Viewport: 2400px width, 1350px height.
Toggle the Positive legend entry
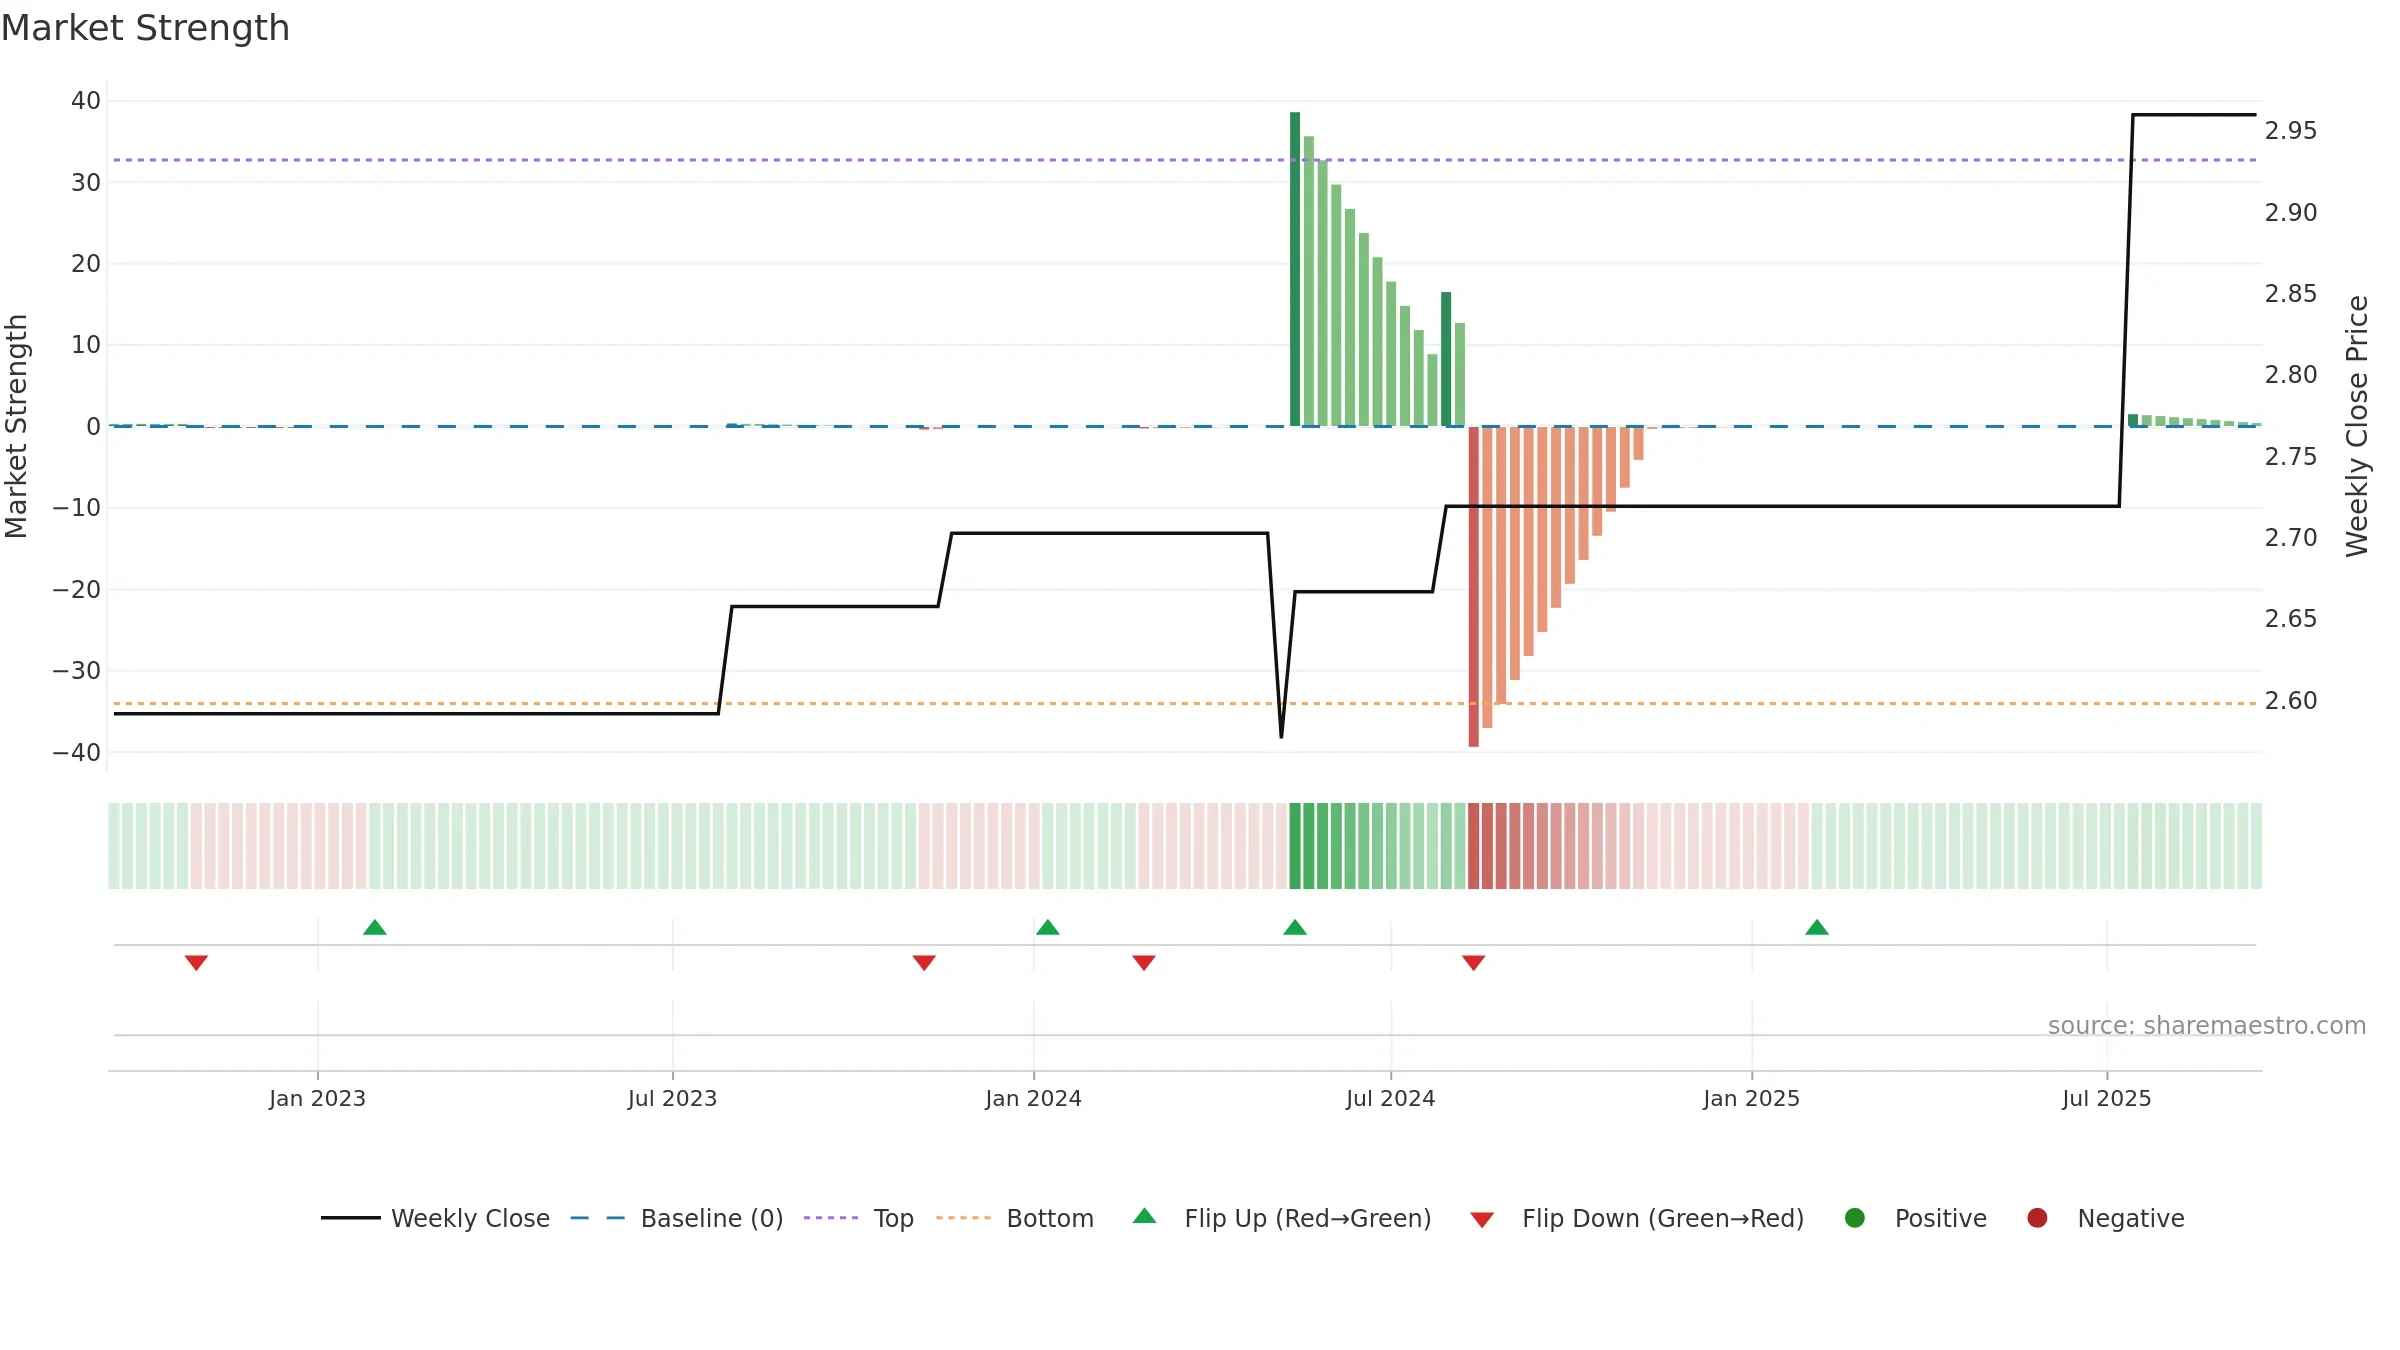[x=1915, y=1218]
